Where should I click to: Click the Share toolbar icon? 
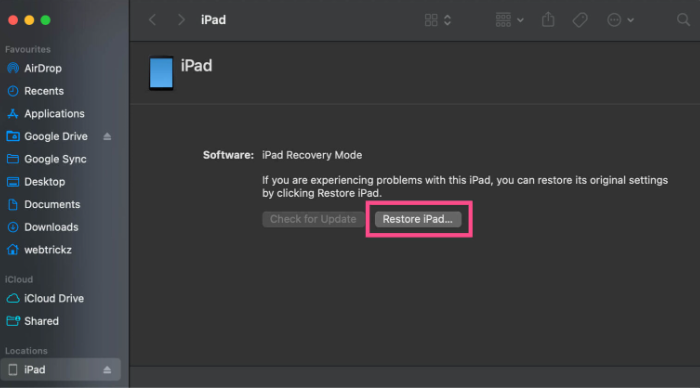click(x=548, y=20)
